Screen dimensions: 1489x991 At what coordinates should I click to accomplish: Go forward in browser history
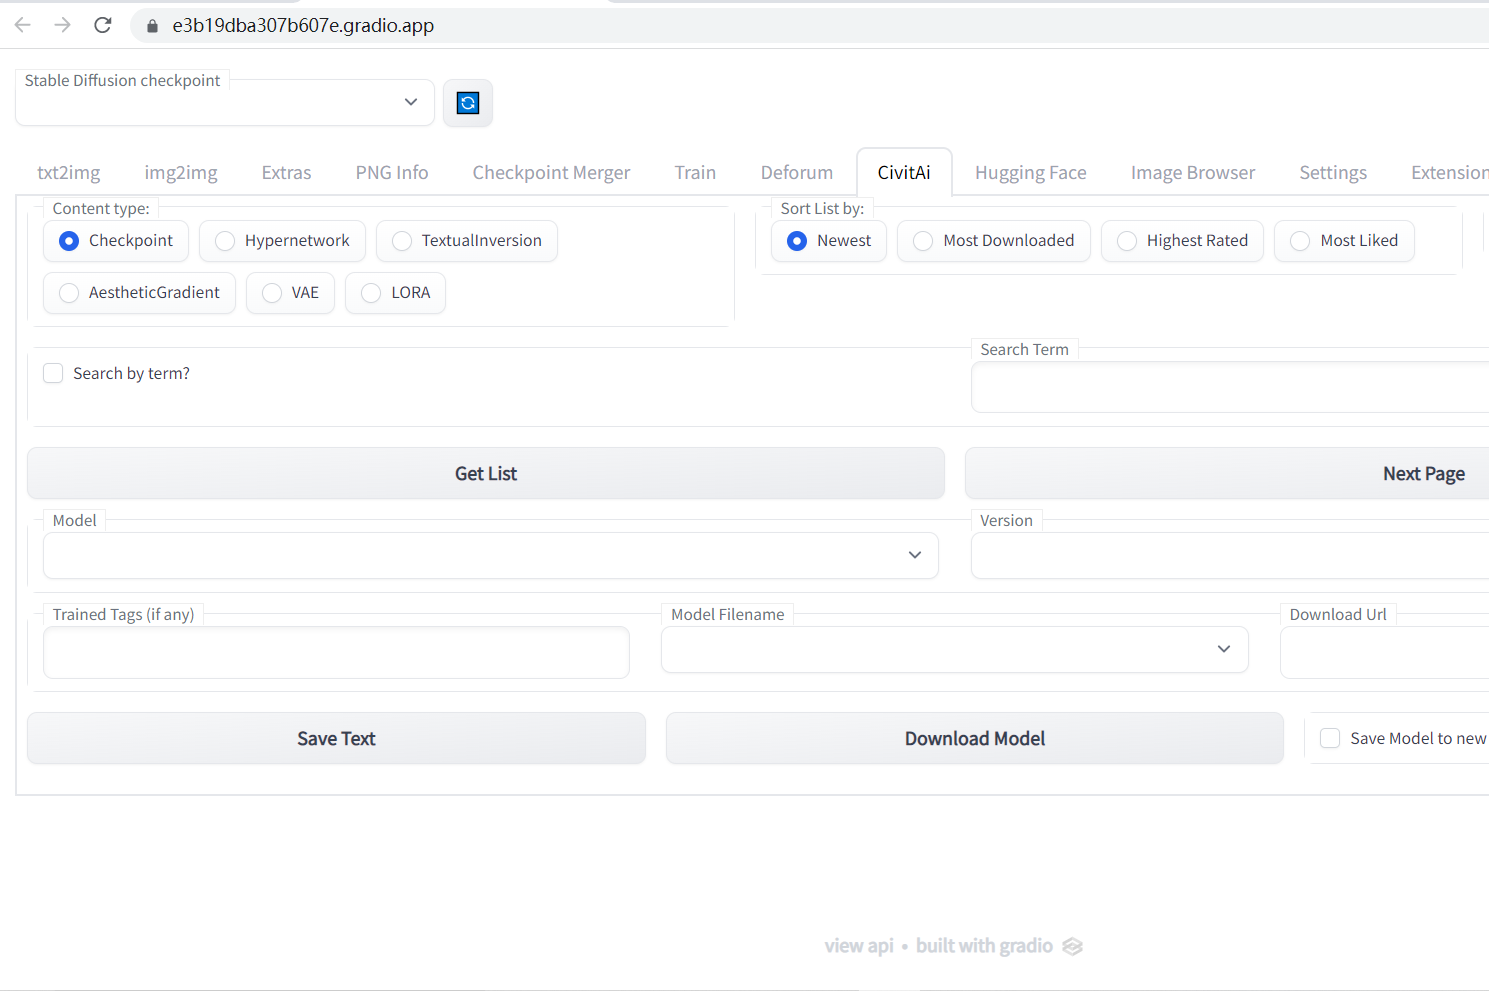click(x=62, y=25)
